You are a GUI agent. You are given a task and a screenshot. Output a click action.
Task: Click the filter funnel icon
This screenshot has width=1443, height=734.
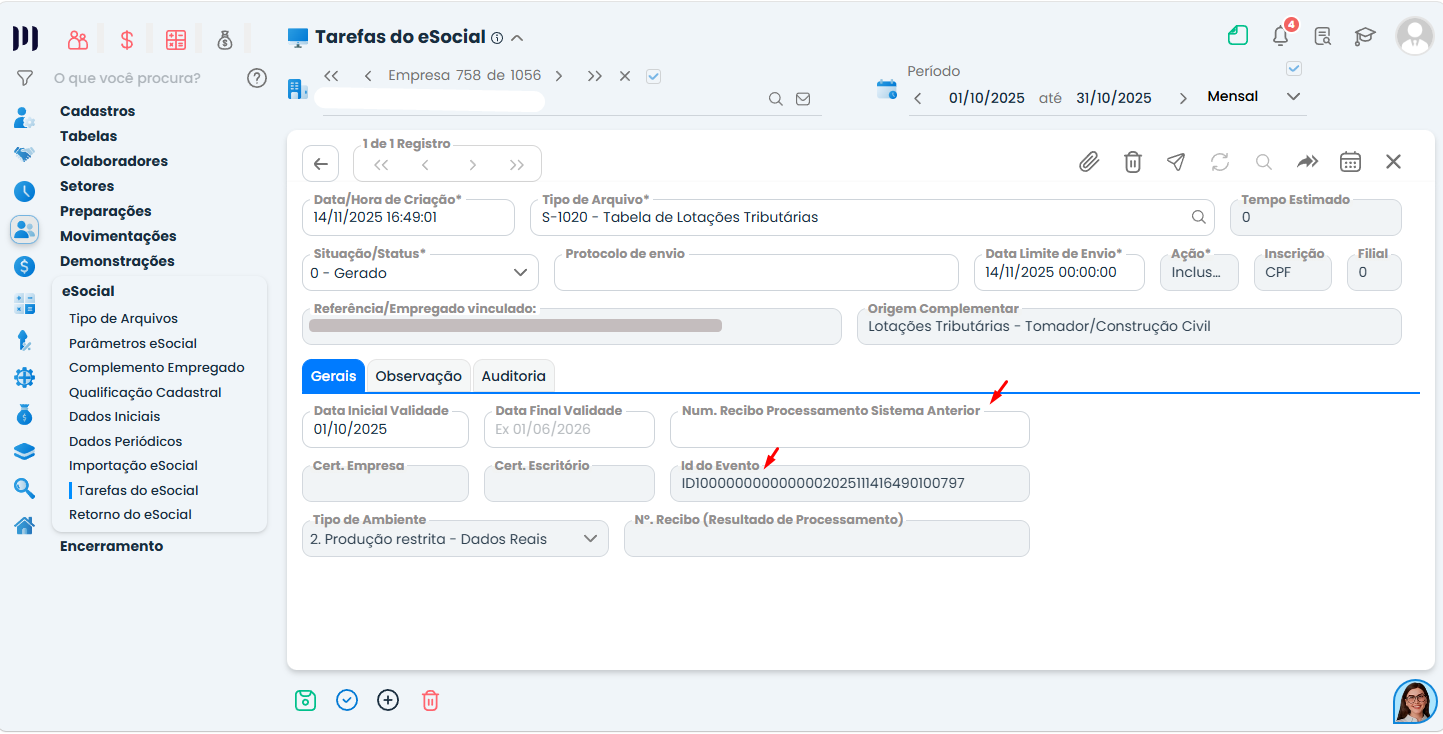pos(25,77)
